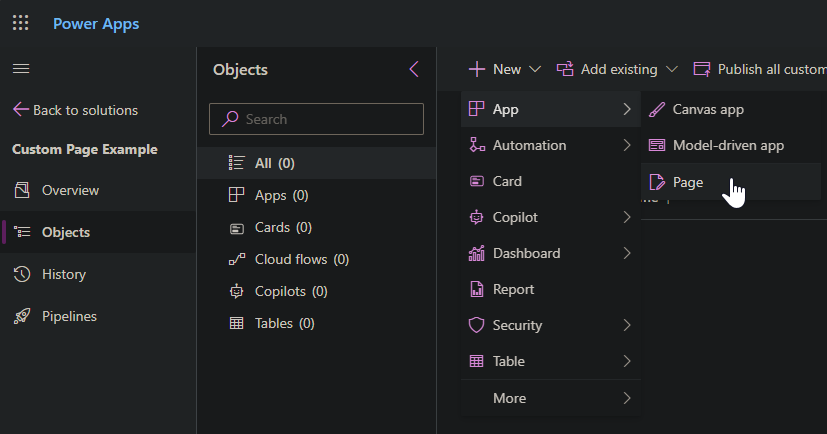Select Copilots (0) in objects tree
The width and height of the screenshot is (827, 434).
(x=316, y=291)
